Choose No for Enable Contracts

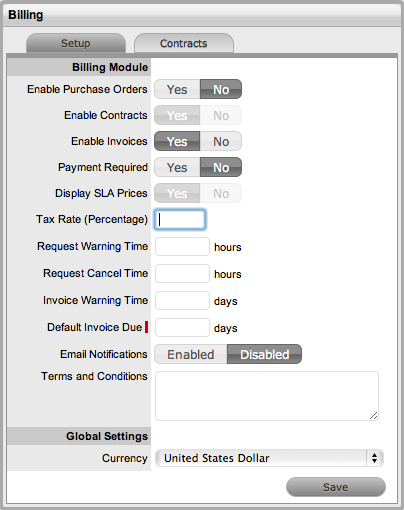pyautogui.click(x=221, y=115)
